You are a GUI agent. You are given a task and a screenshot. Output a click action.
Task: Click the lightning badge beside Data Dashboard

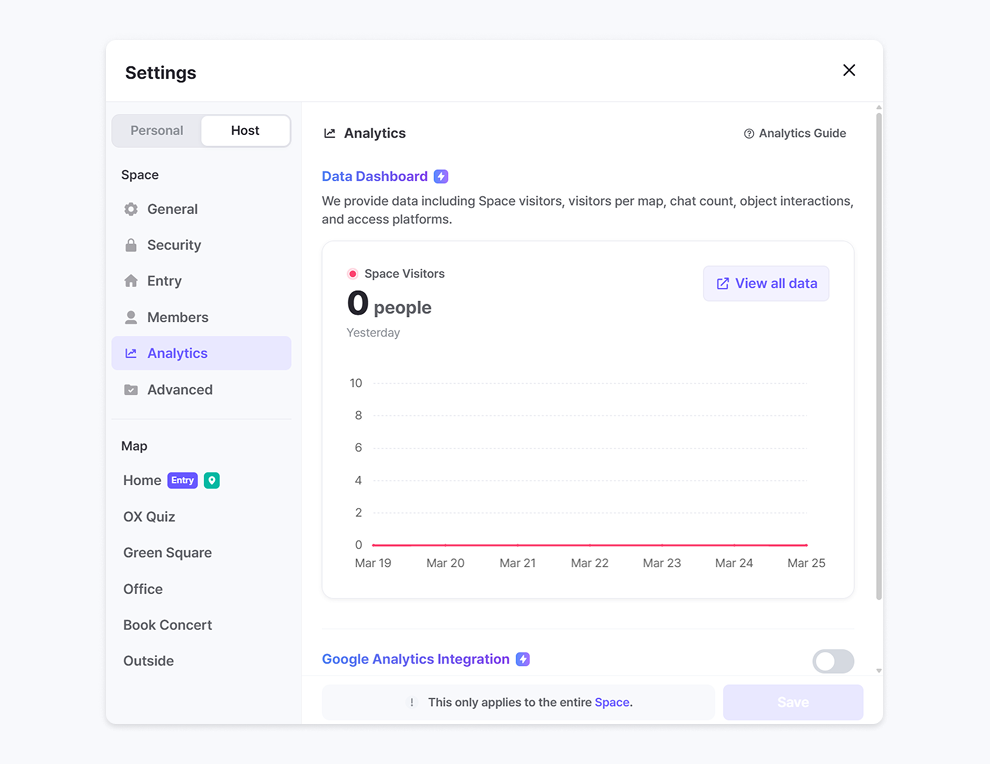click(441, 176)
